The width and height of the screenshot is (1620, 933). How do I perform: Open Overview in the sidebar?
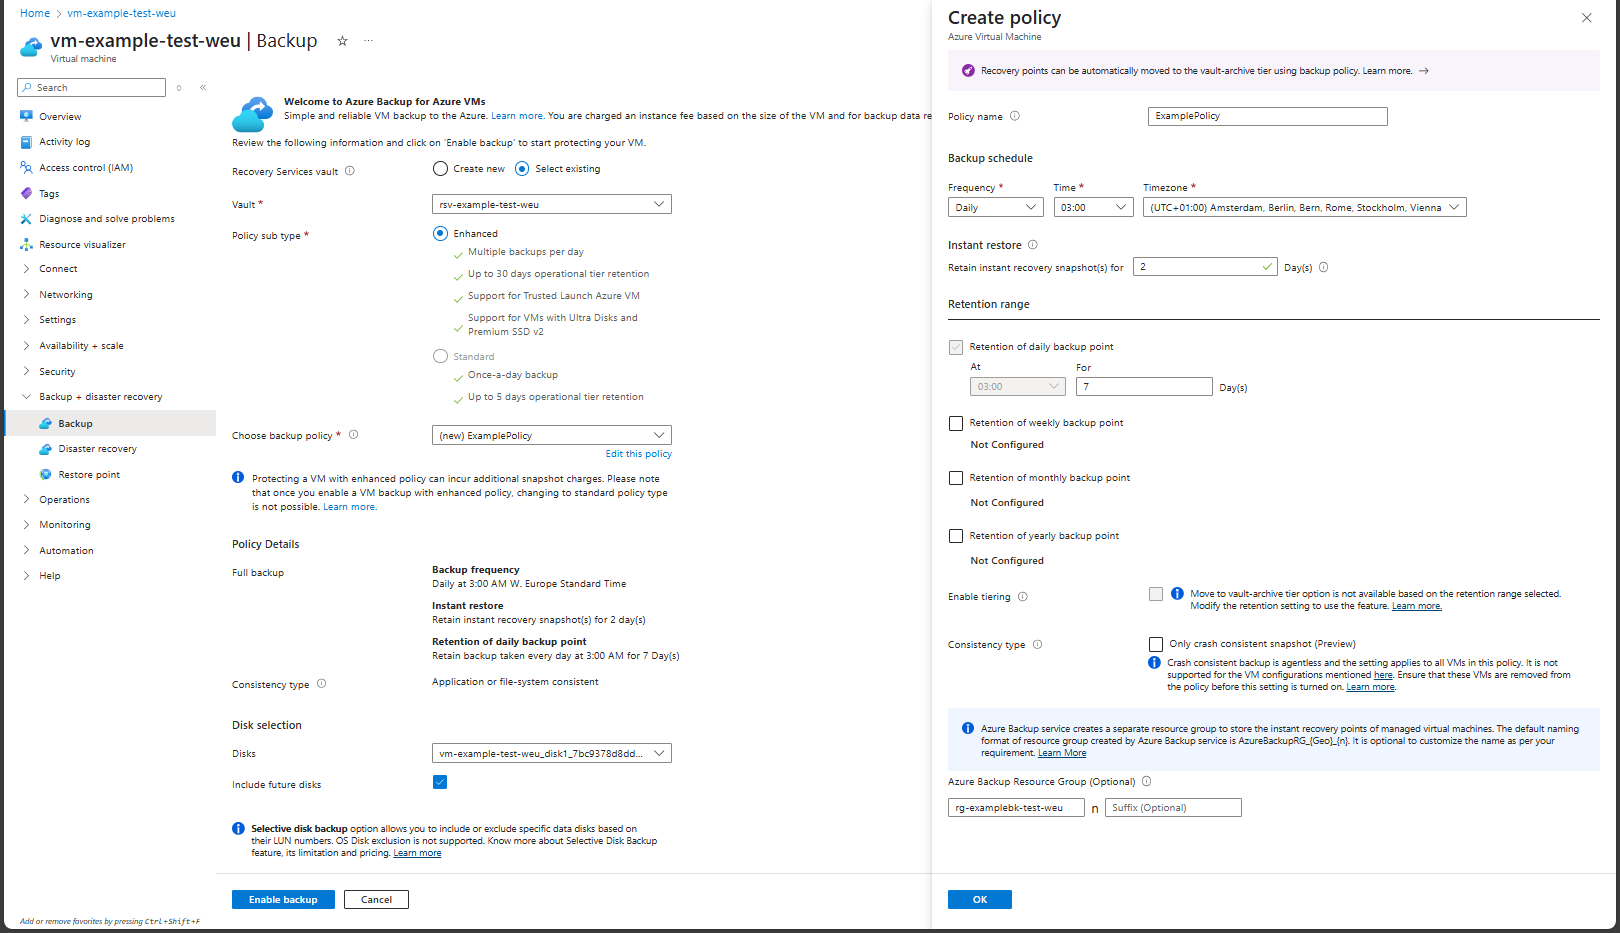60,117
